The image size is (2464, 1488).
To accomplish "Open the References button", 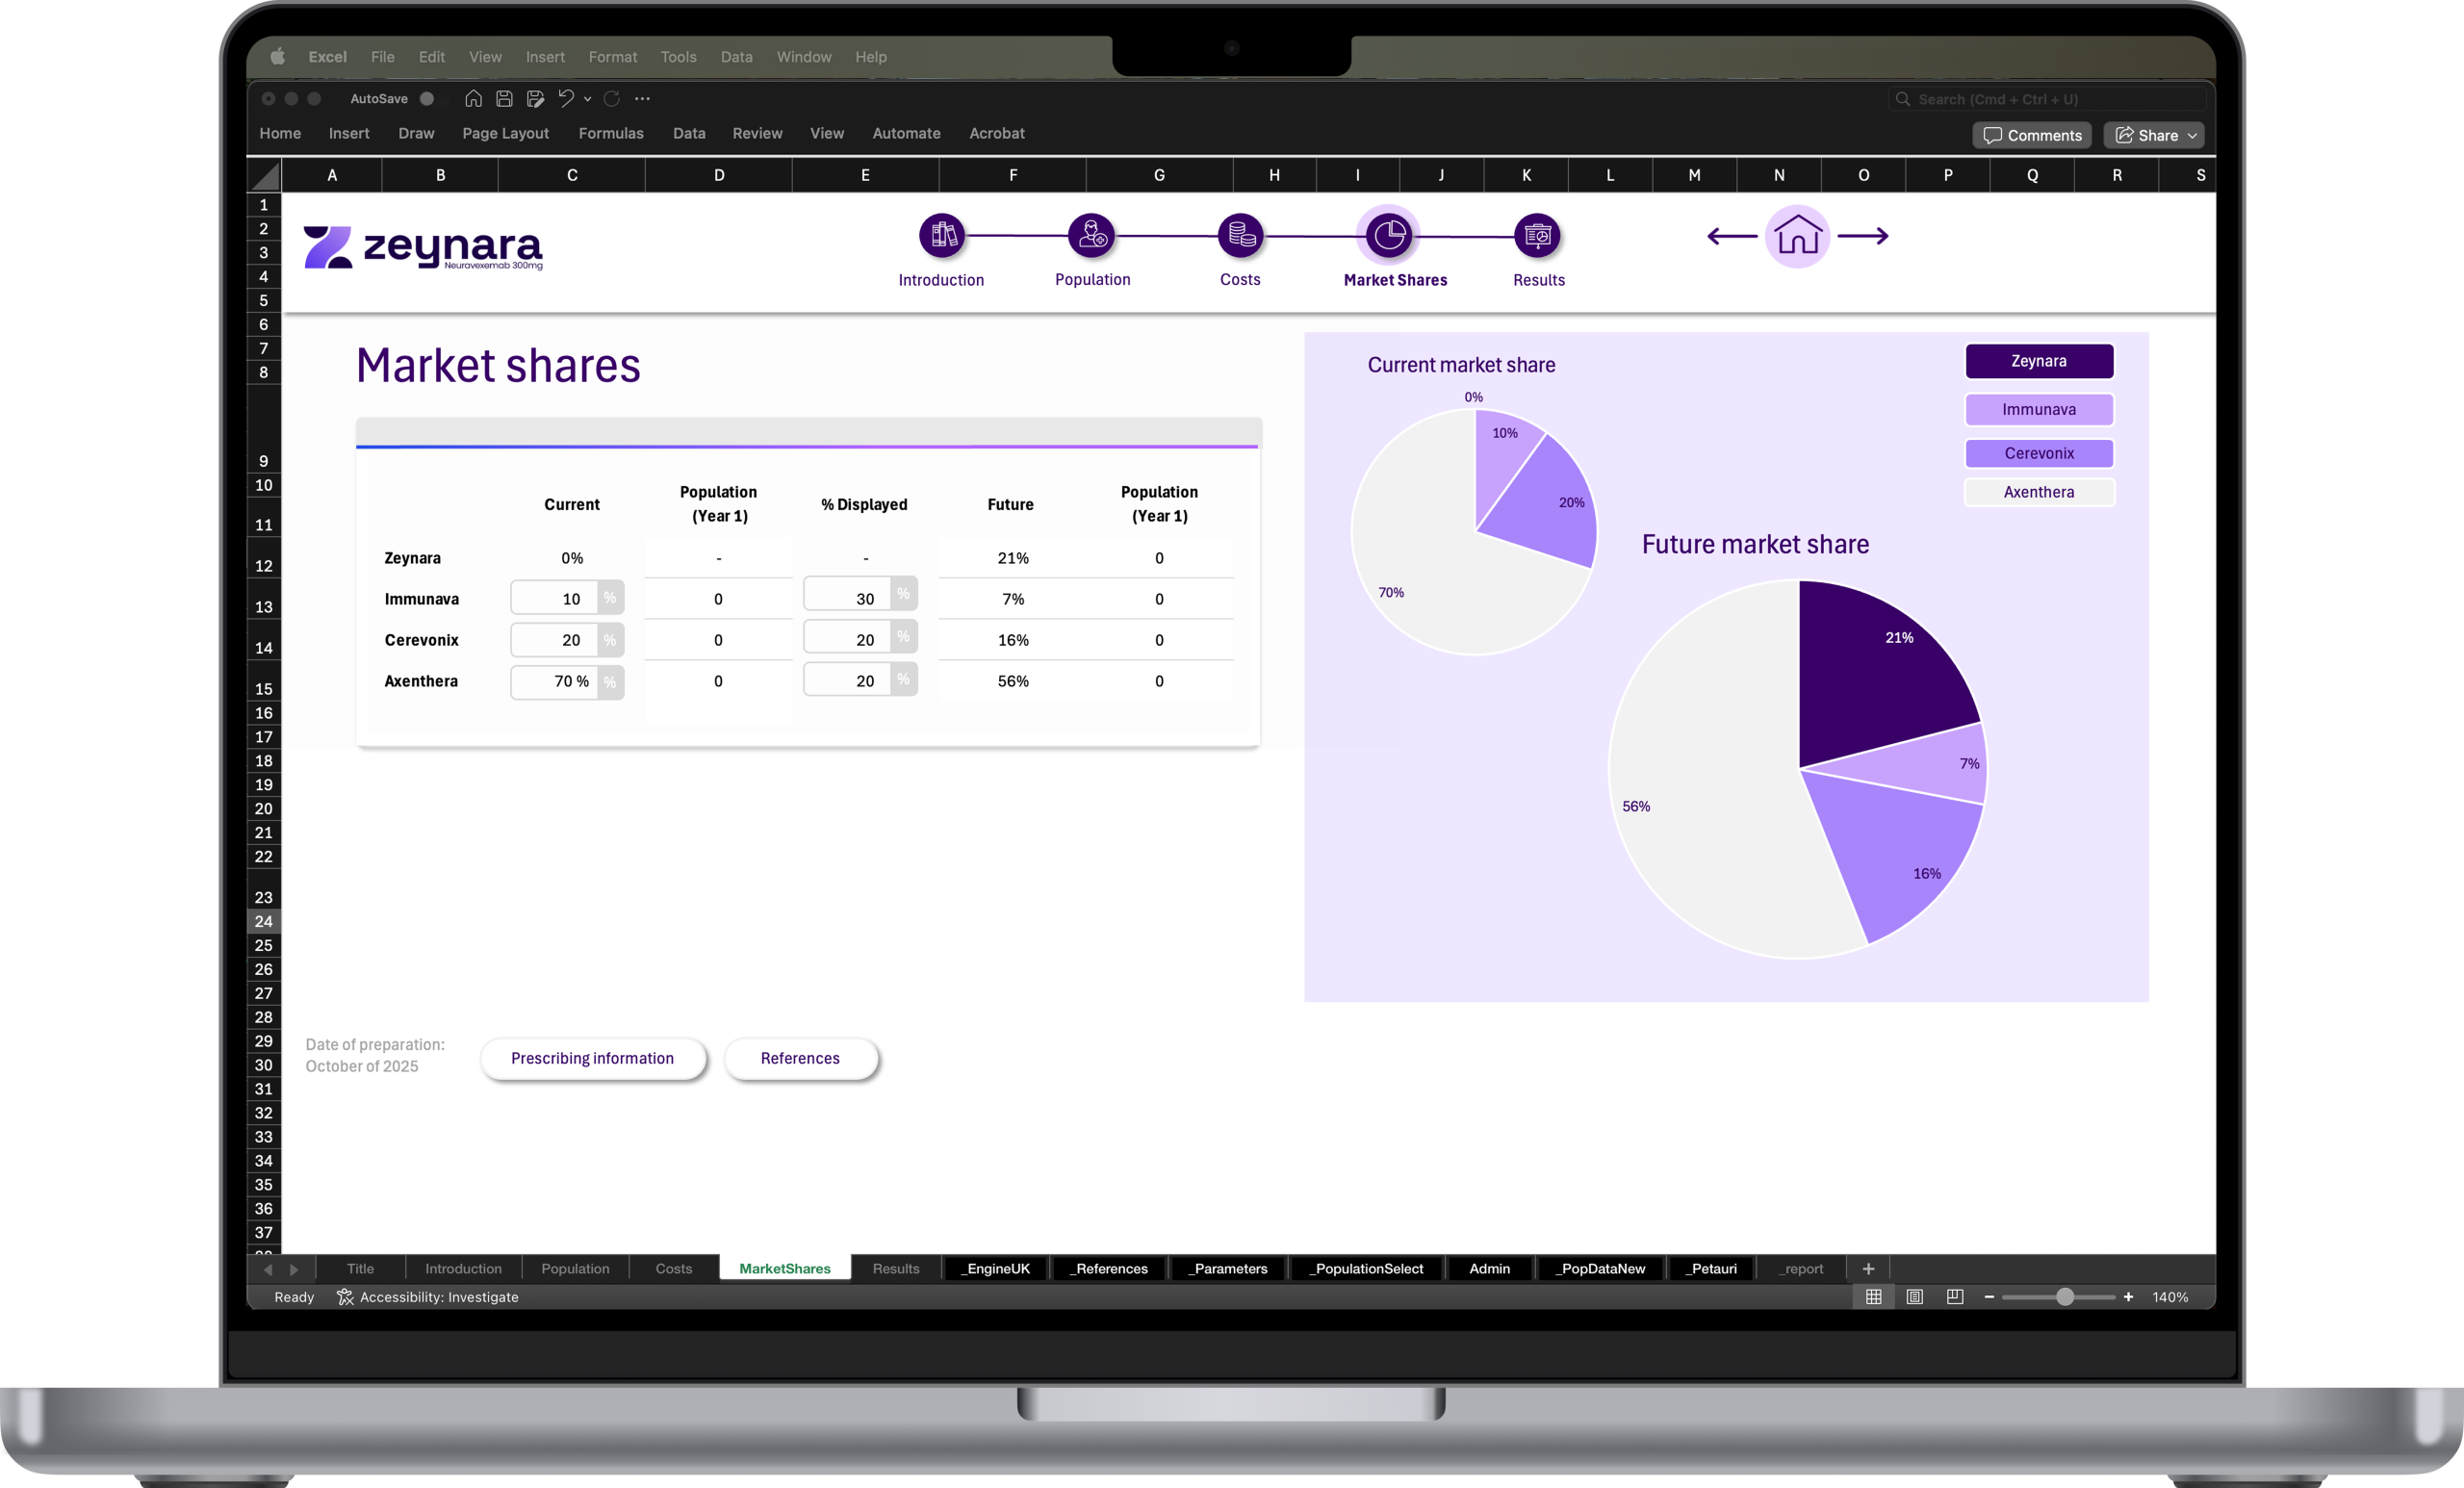I will (799, 1058).
